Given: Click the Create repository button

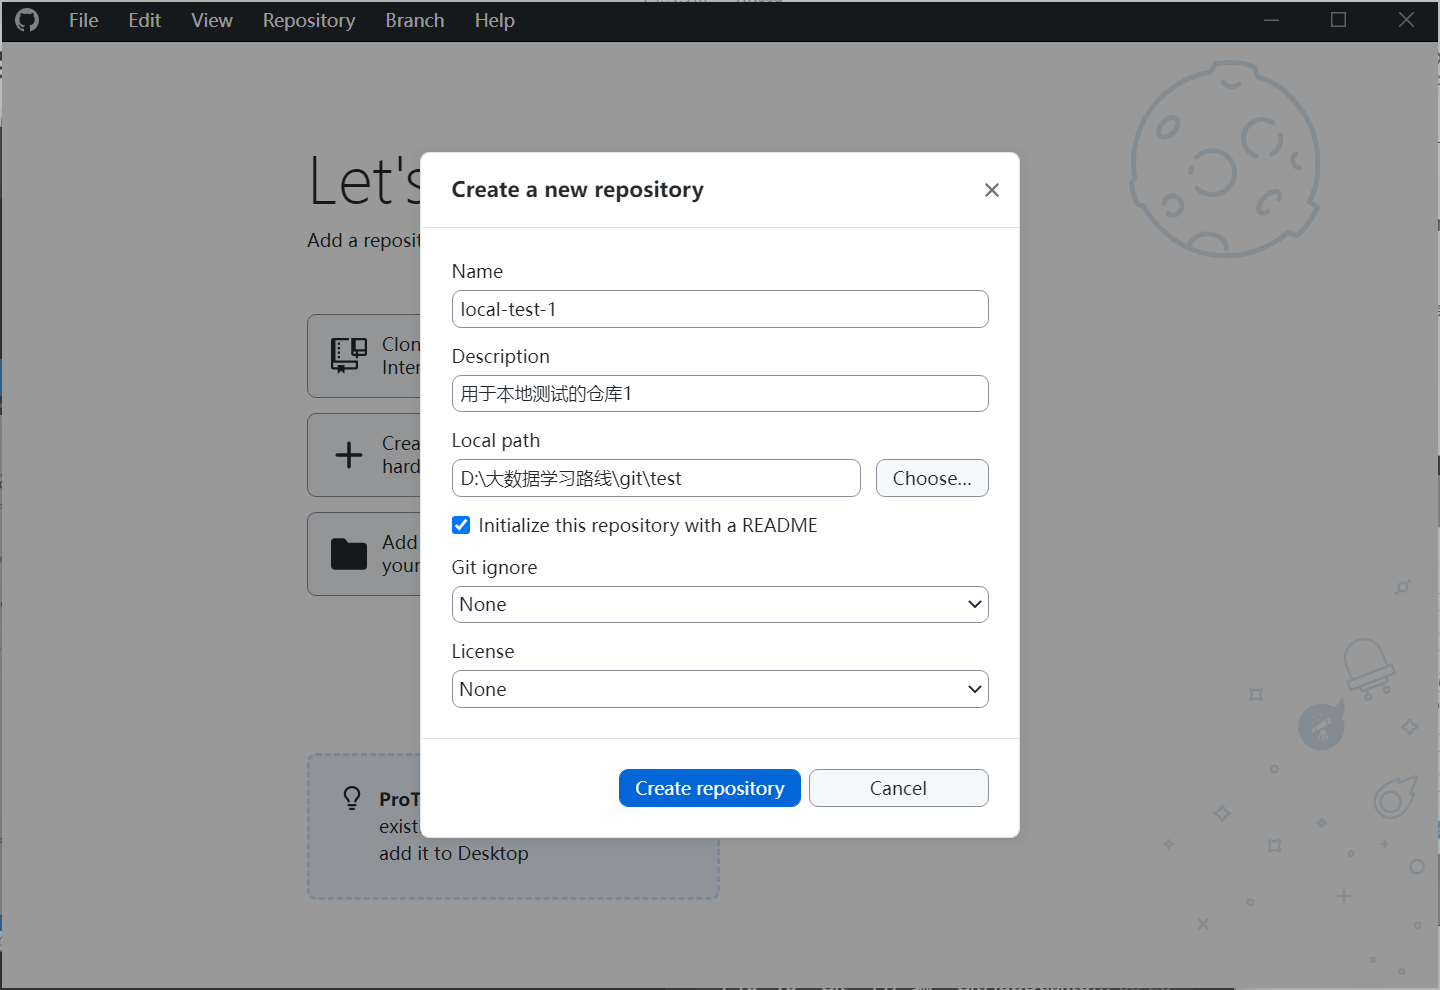Looking at the screenshot, I should point(710,788).
